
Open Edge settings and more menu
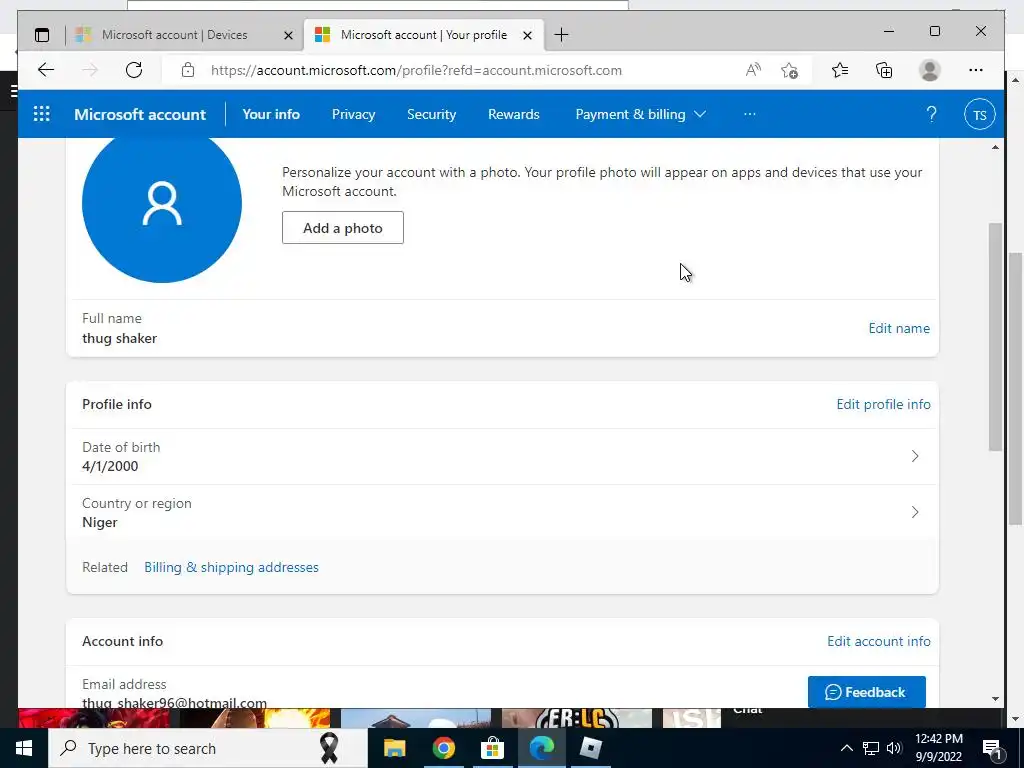pyautogui.click(x=976, y=70)
